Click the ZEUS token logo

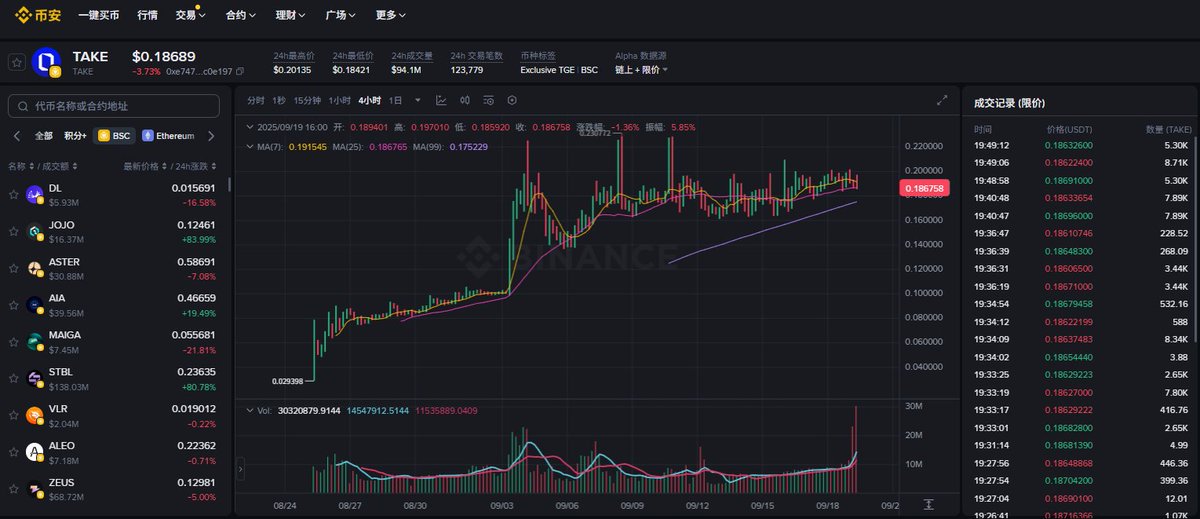[x=34, y=489]
